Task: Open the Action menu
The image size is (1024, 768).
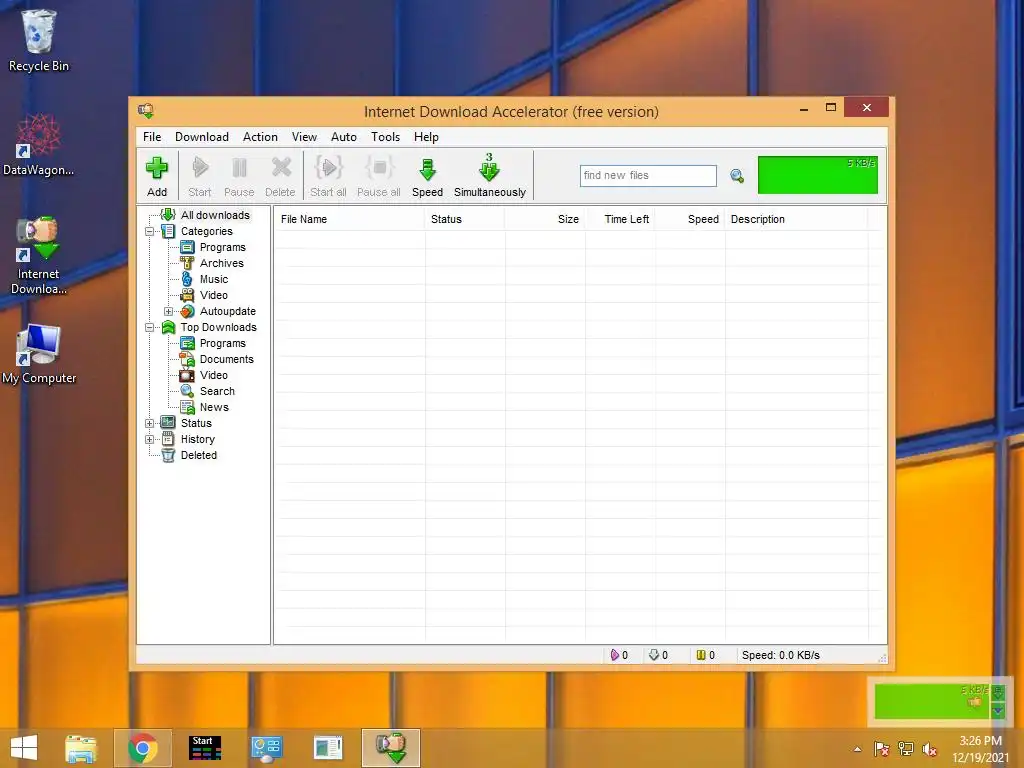Action: coord(260,137)
